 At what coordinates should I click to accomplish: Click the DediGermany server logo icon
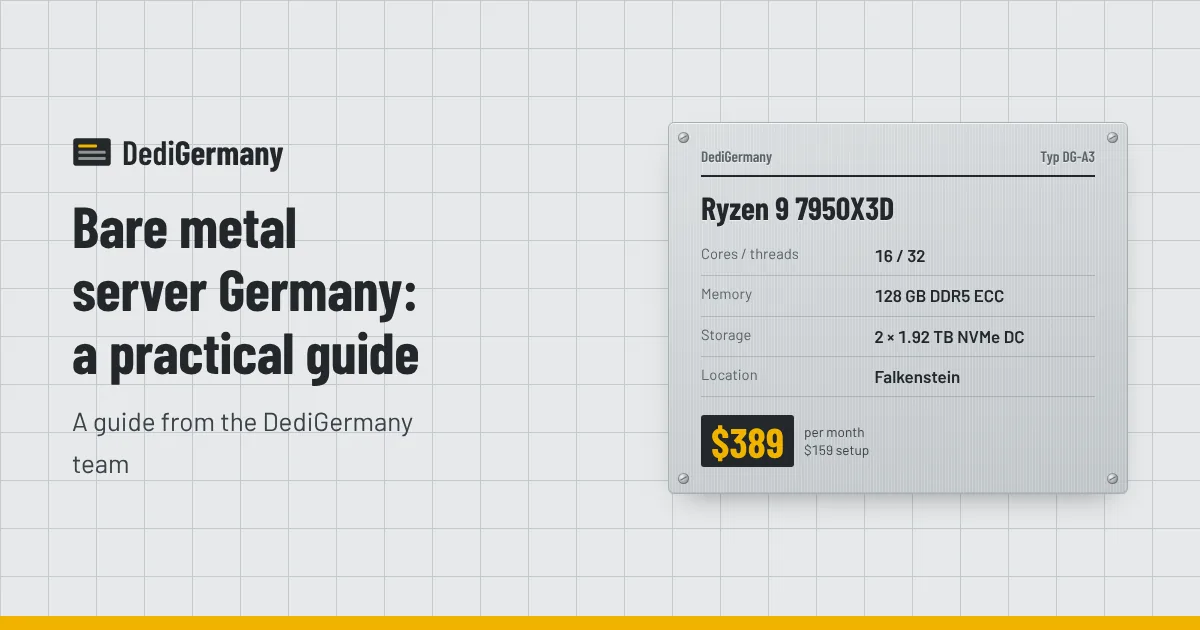92,153
